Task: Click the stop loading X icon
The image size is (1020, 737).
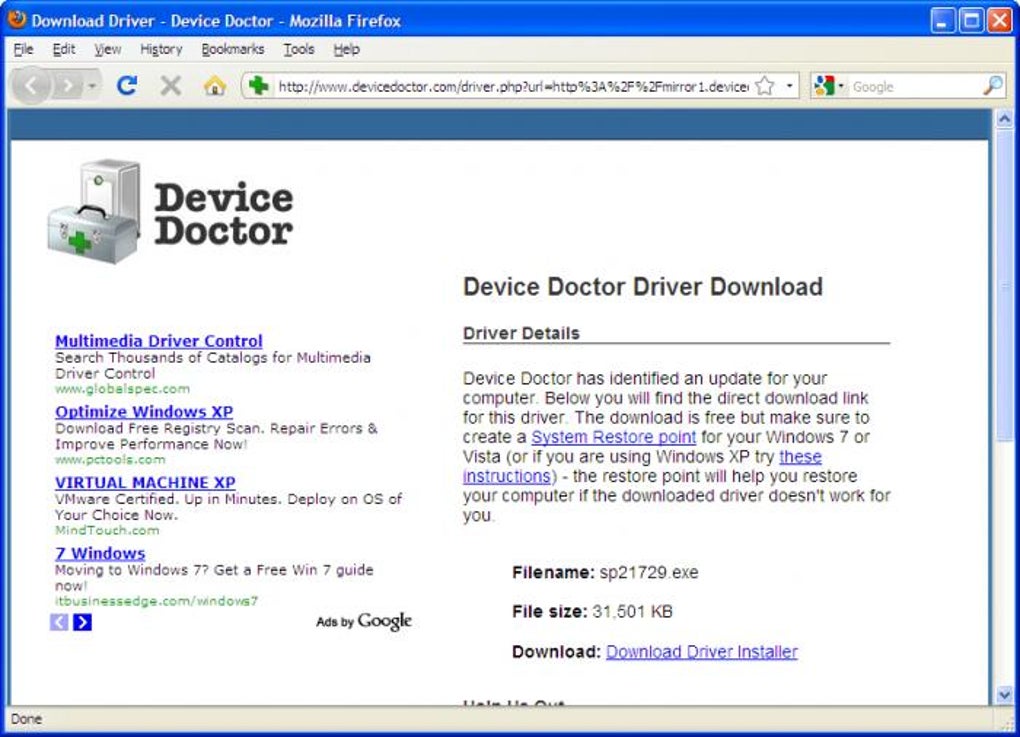Action: coord(170,85)
